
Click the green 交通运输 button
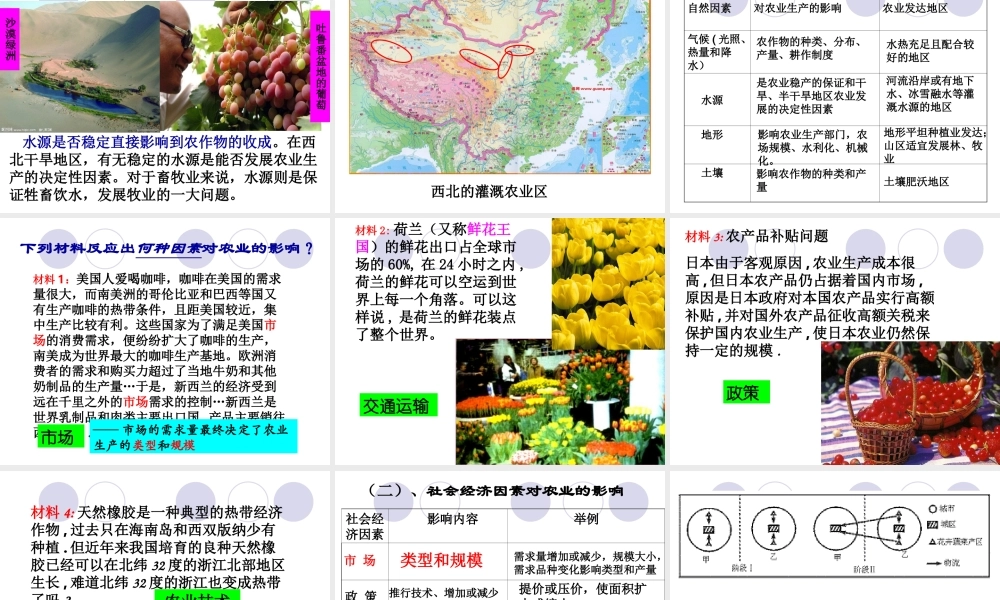point(396,406)
